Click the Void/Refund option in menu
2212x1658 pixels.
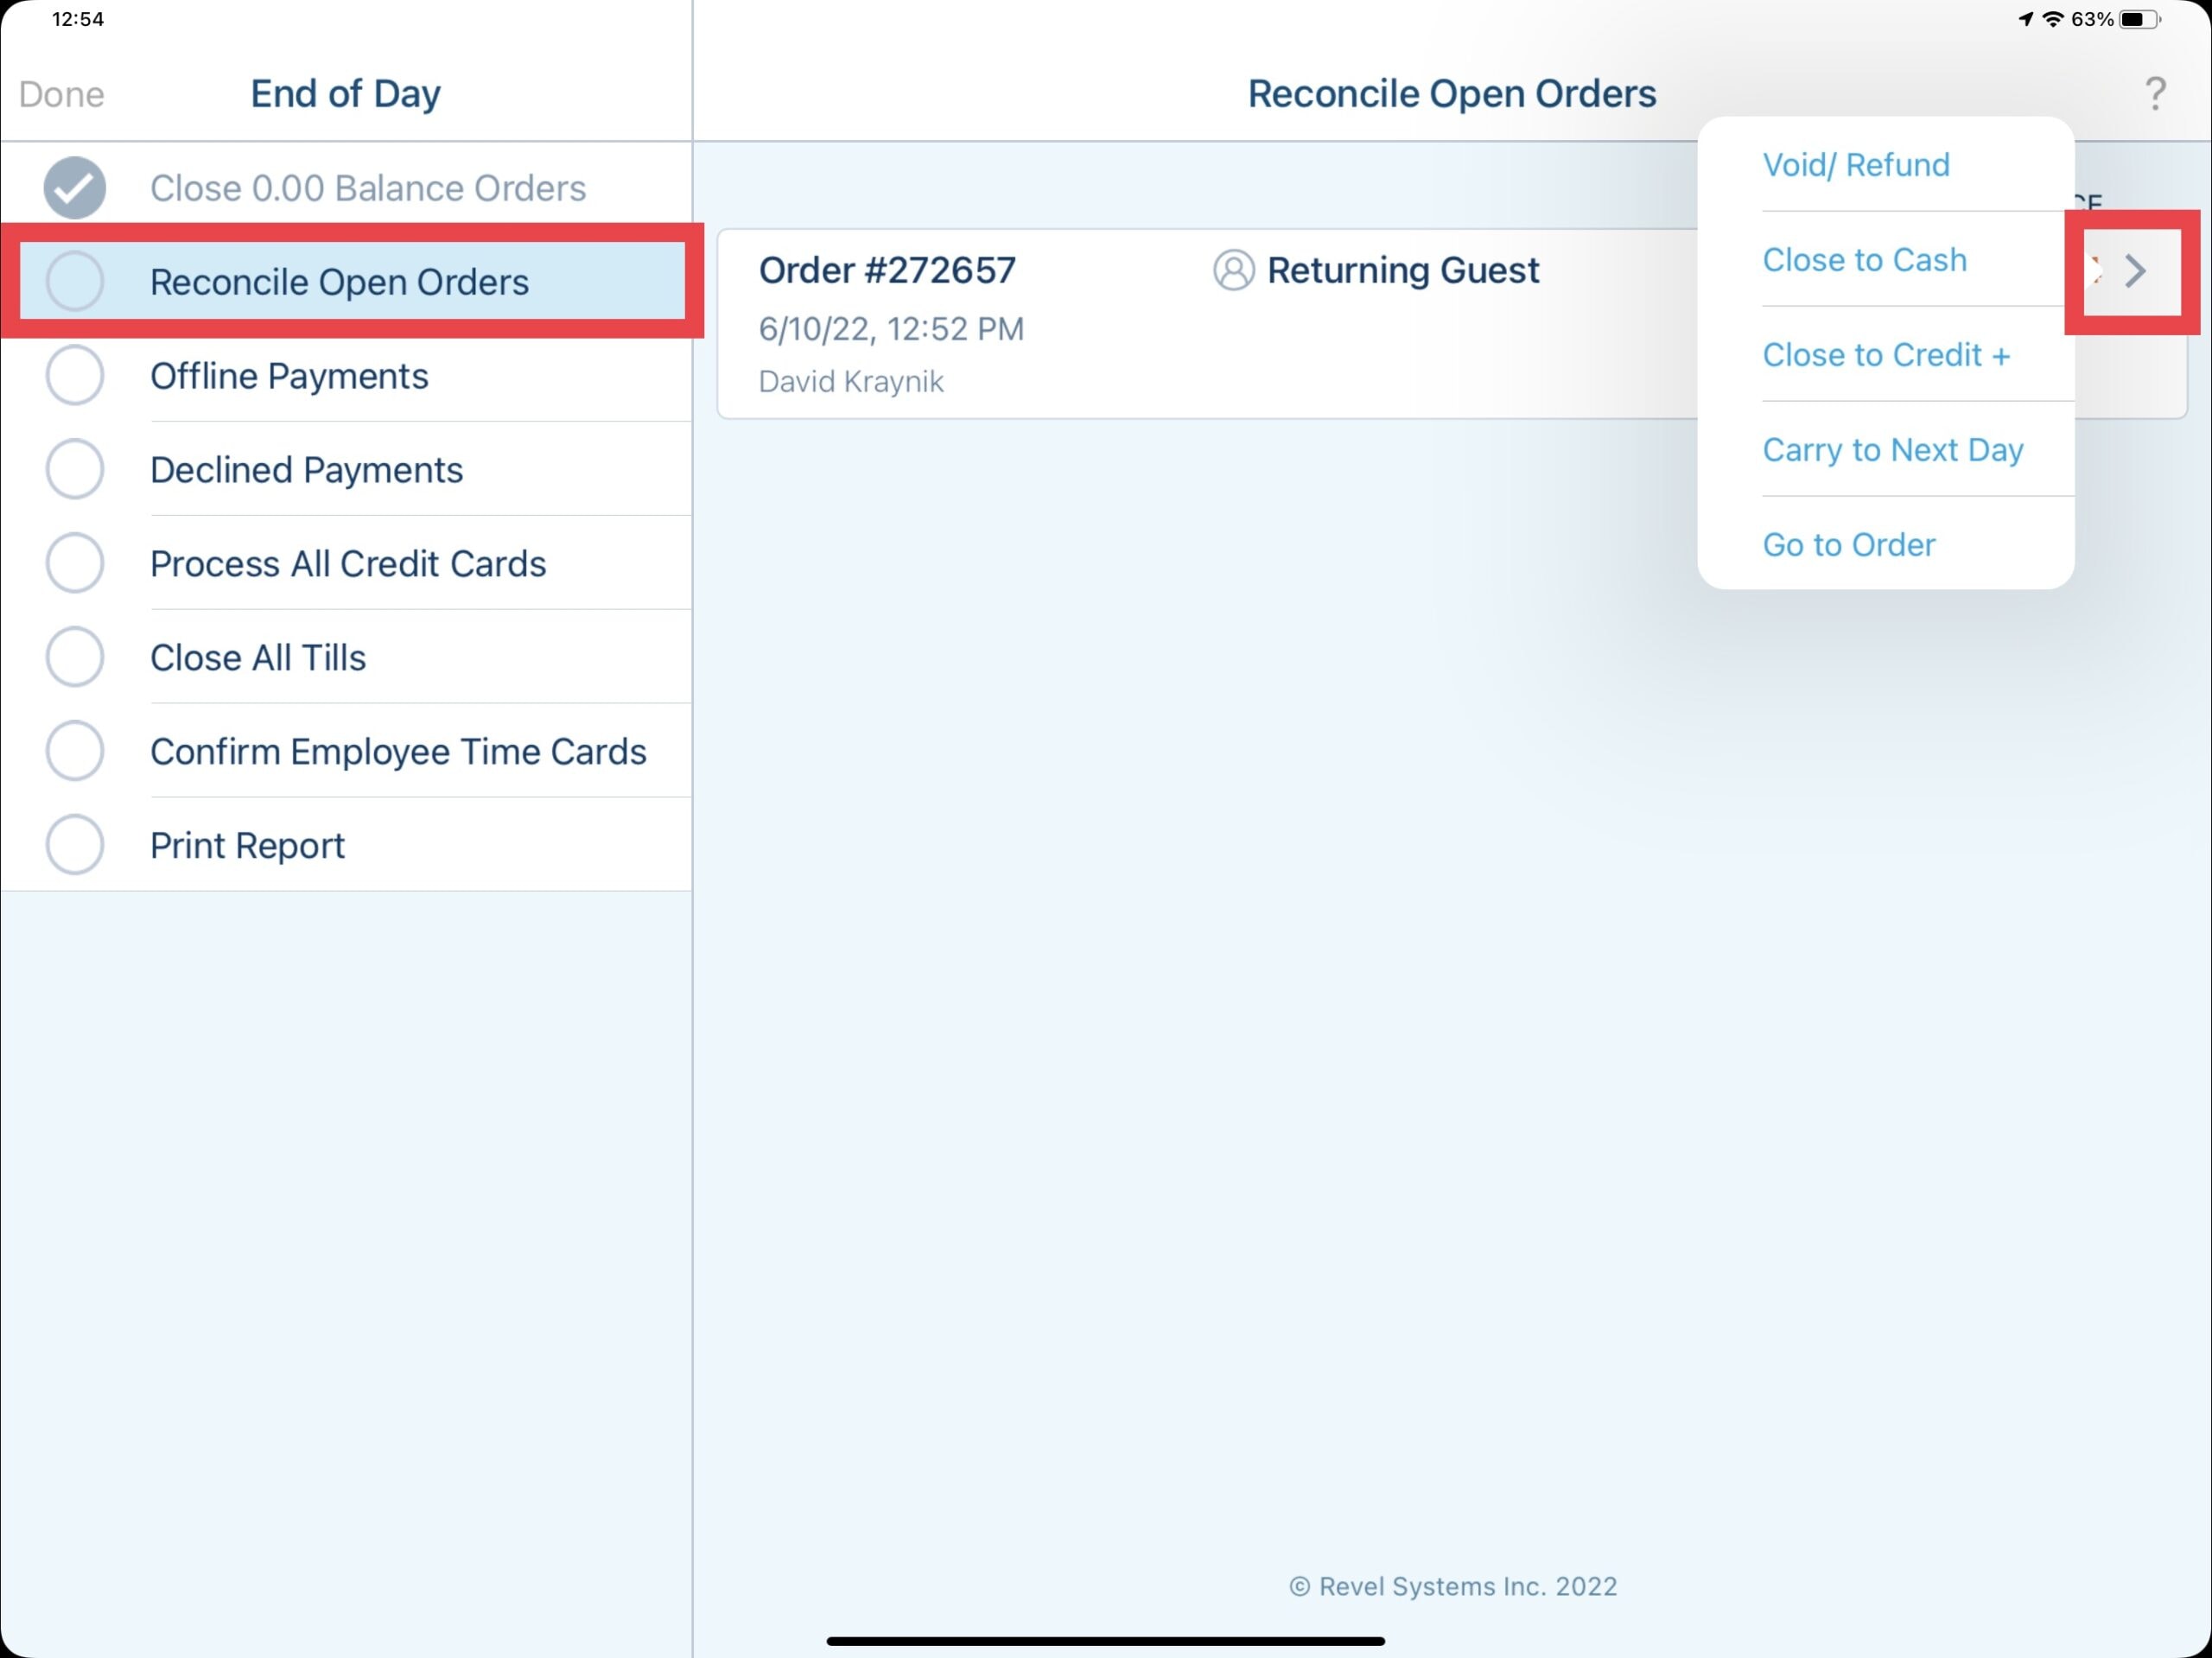coord(1857,162)
